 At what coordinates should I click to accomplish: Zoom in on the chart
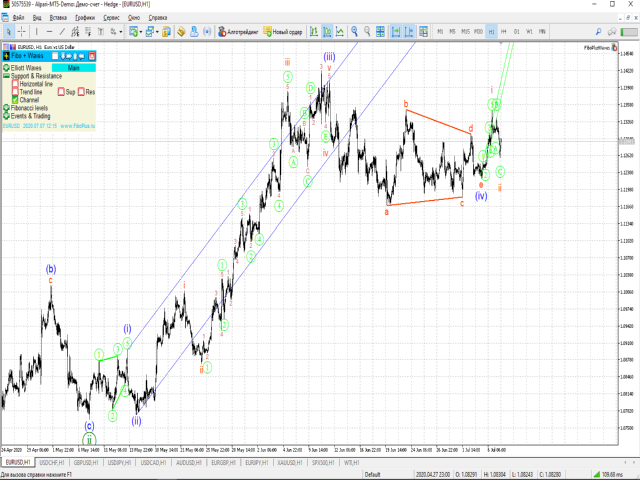coord(354,32)
